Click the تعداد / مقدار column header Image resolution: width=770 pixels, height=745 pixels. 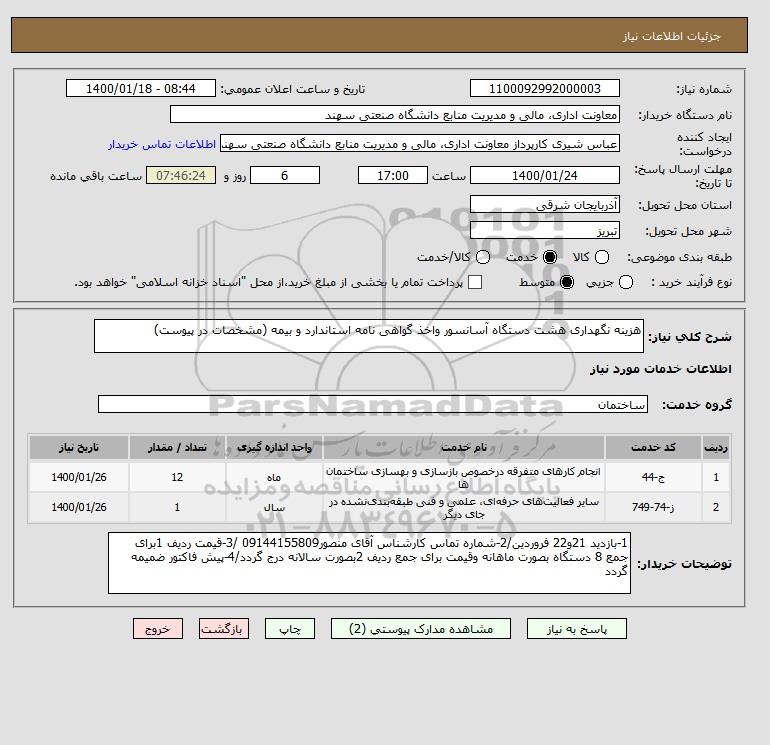[177, 447]
